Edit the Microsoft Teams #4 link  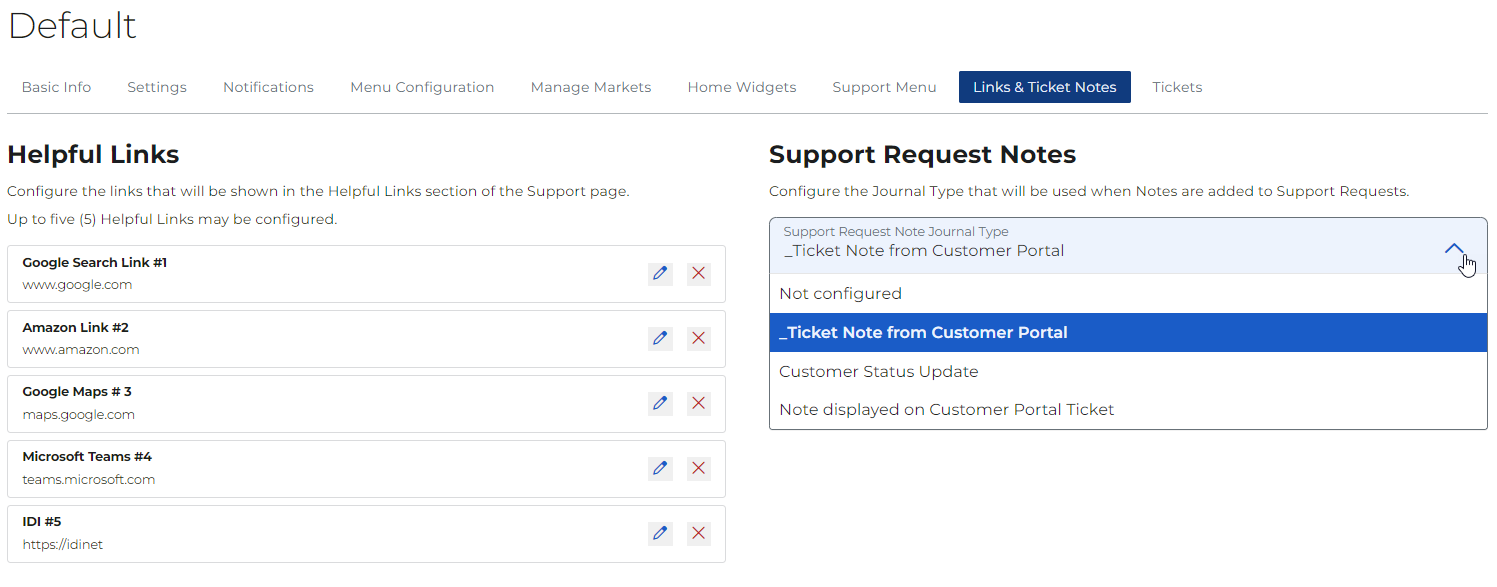(x=660, y=468)
